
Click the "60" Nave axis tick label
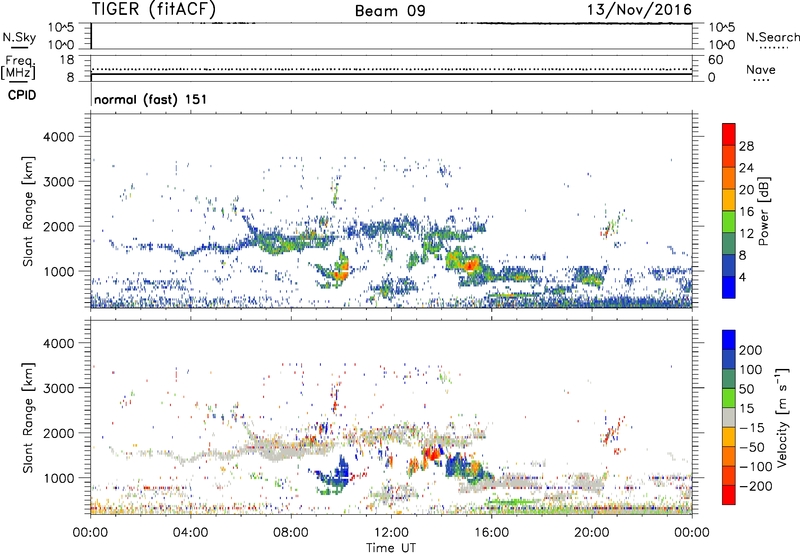(715, 60)
